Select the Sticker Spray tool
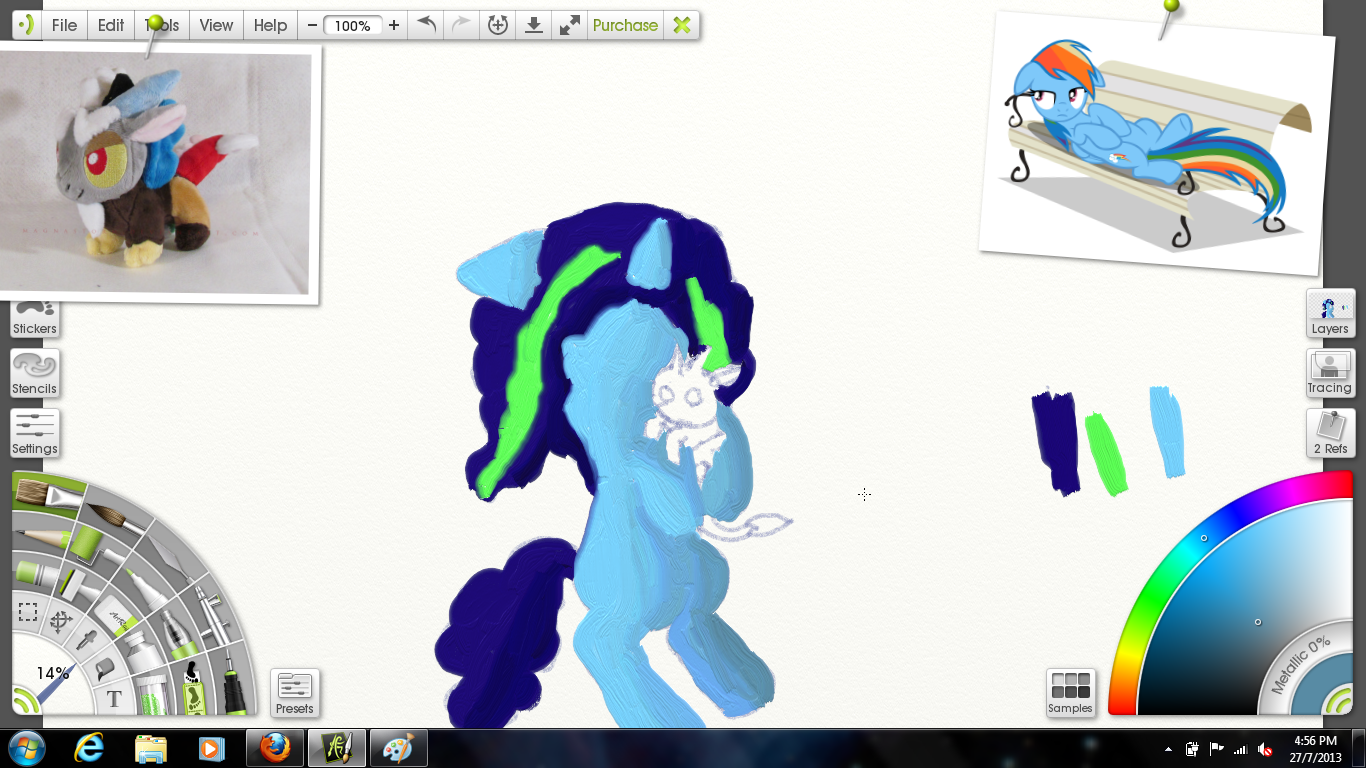 tap(193, 687)
